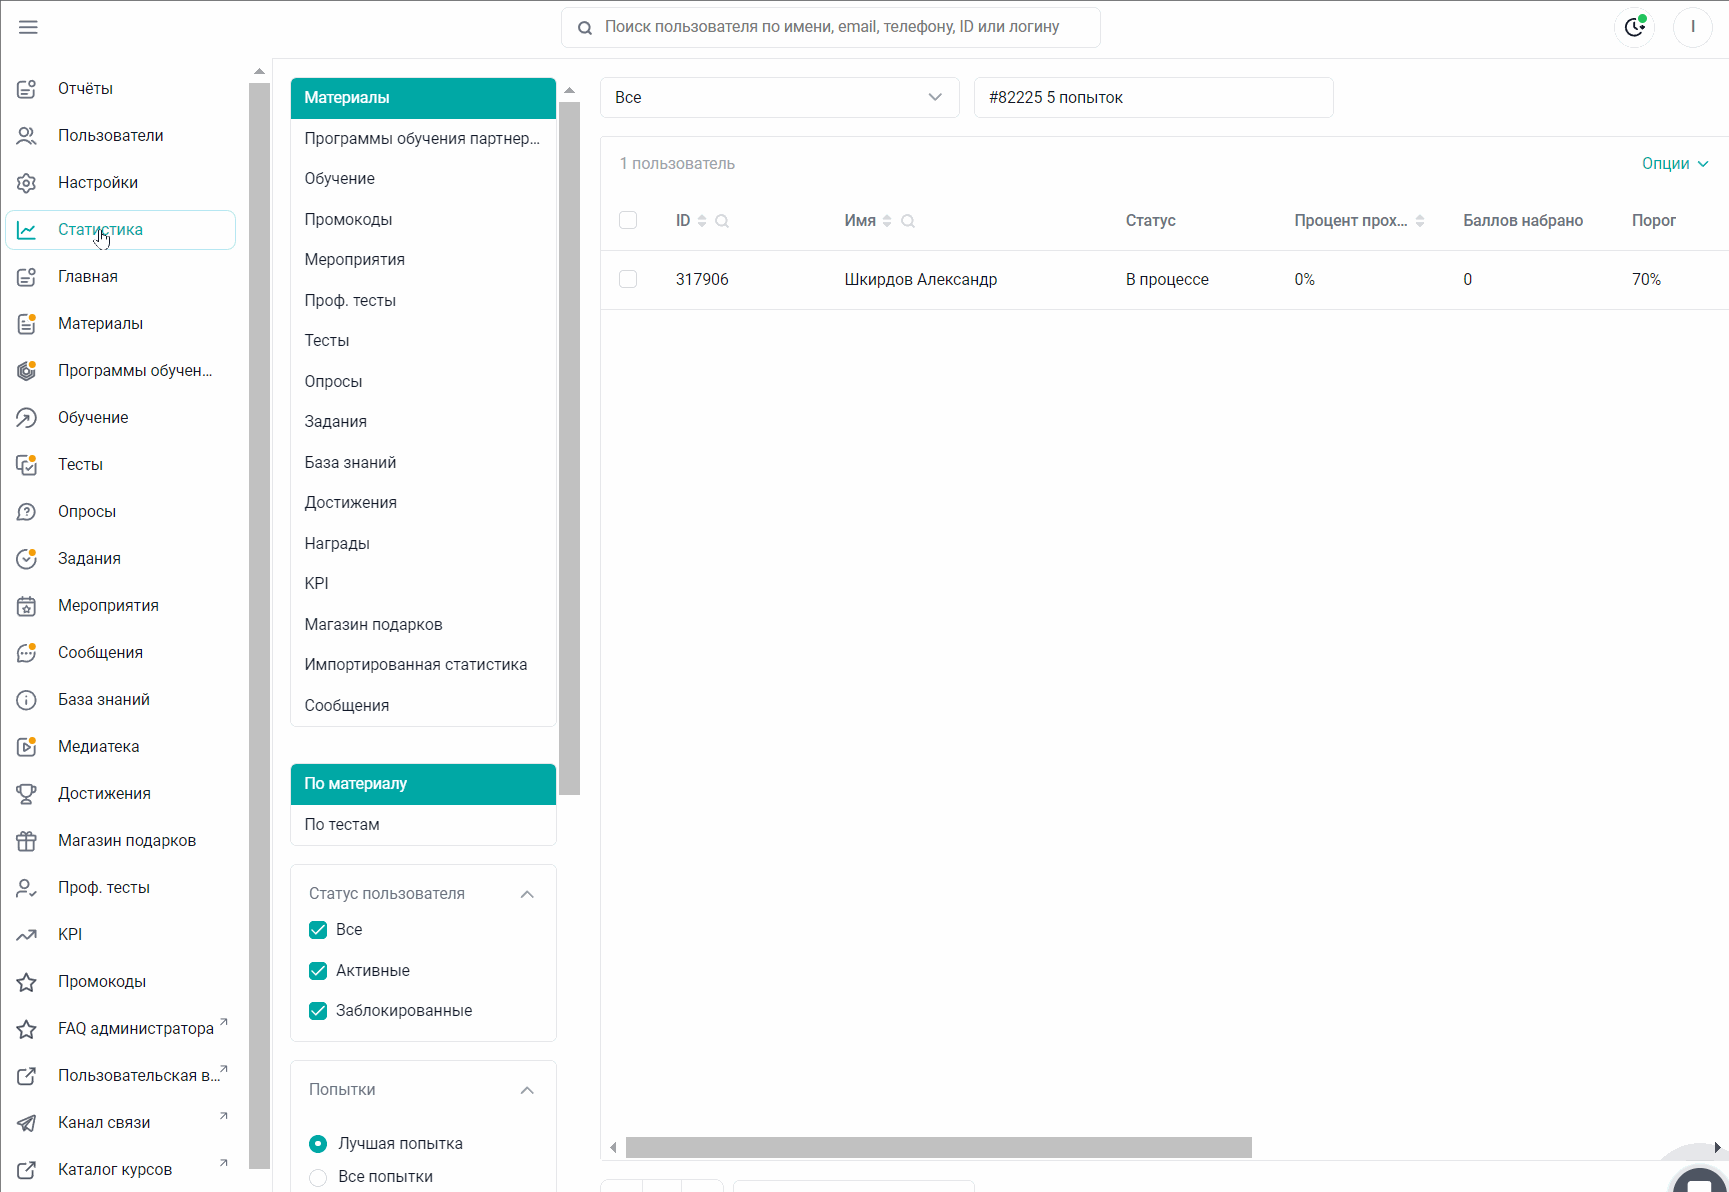Image resolution: width=1729 pixels, height=1192 pixels.
Task: Click the Проф. тесты sidebar icon
Action: click(27, 888)
